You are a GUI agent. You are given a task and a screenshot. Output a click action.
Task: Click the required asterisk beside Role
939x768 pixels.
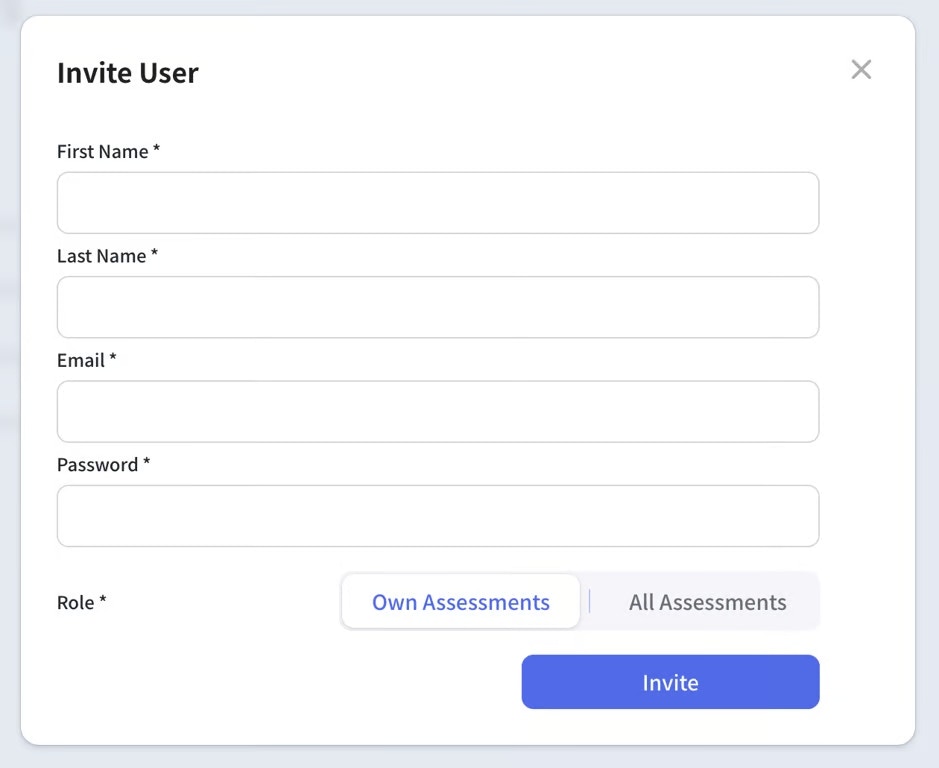point(103,602)
